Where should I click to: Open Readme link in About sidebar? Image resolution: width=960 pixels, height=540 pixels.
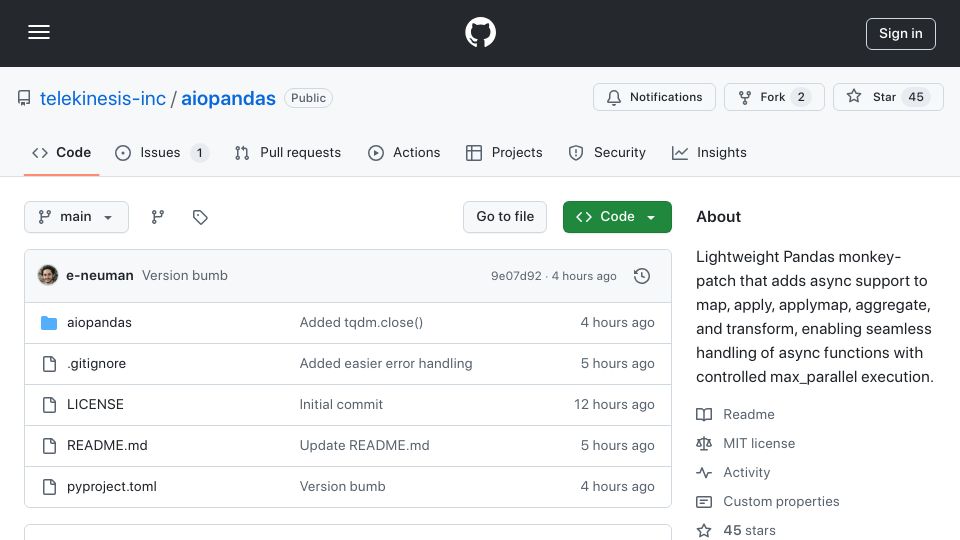[749, 414]
